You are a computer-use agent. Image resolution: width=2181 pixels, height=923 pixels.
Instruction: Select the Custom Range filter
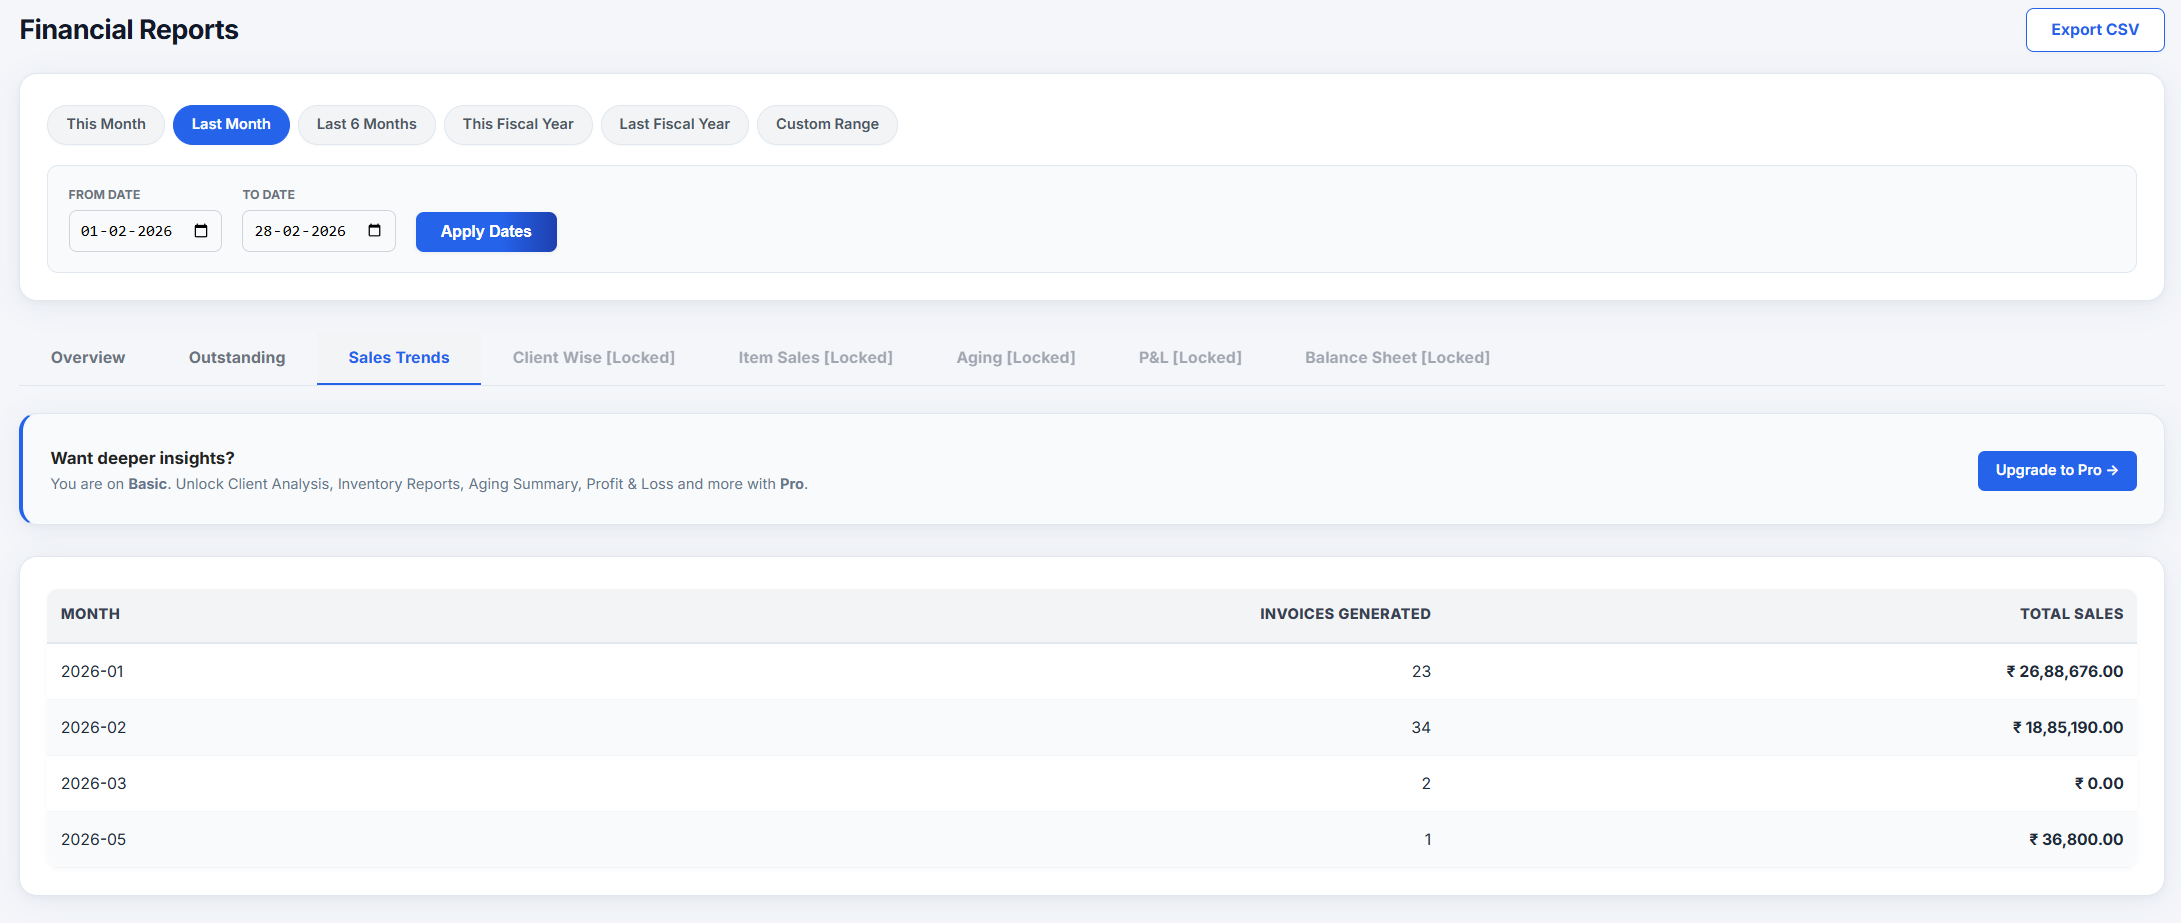tap(827, 124)
